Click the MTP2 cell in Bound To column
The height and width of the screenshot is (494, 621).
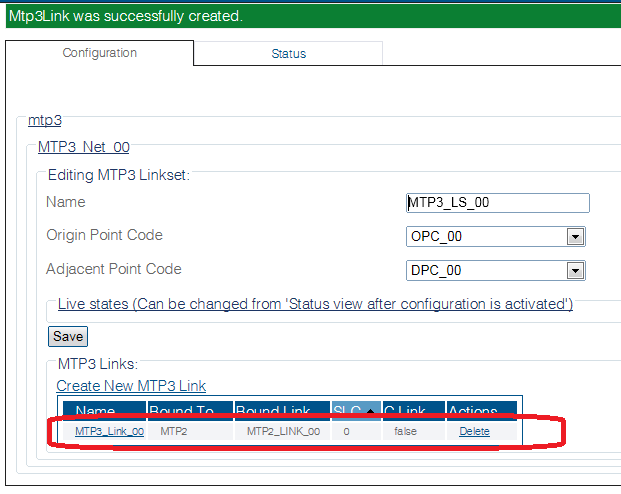point(175,431)
